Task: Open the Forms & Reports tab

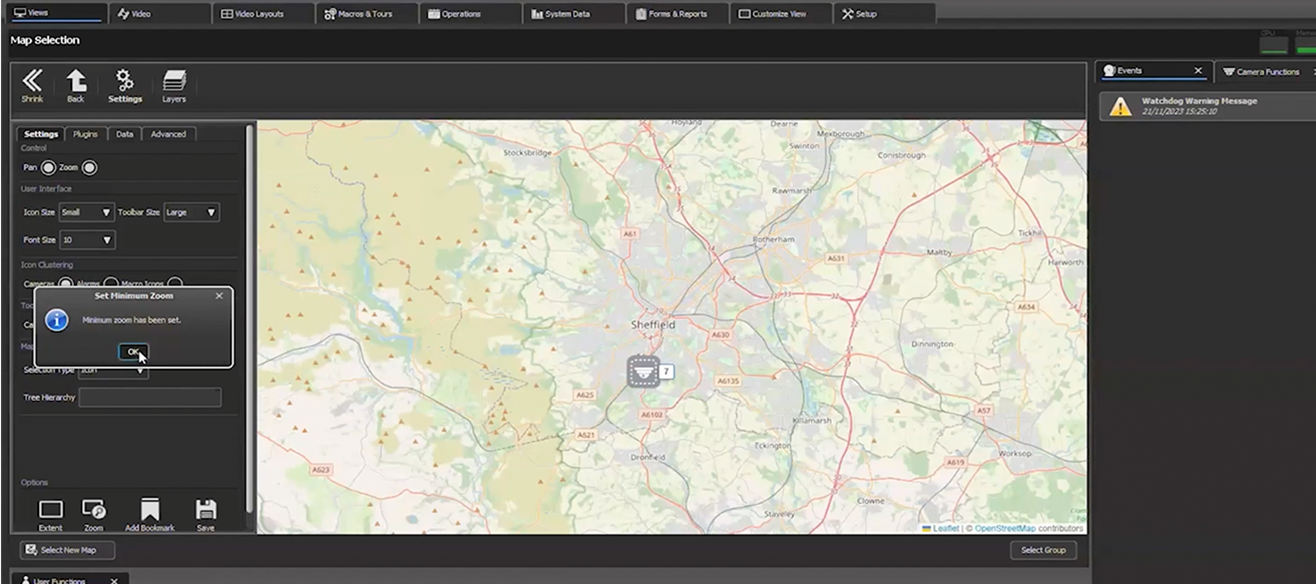Action: pyautogui.click(x=679, y=14)
